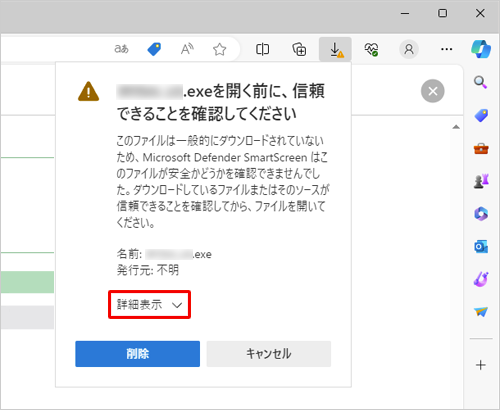Open the sidebar Search icon
Image resolution: width=500 pixels, height=410 pixels.
pyautogui.click(x=481, y=82)
